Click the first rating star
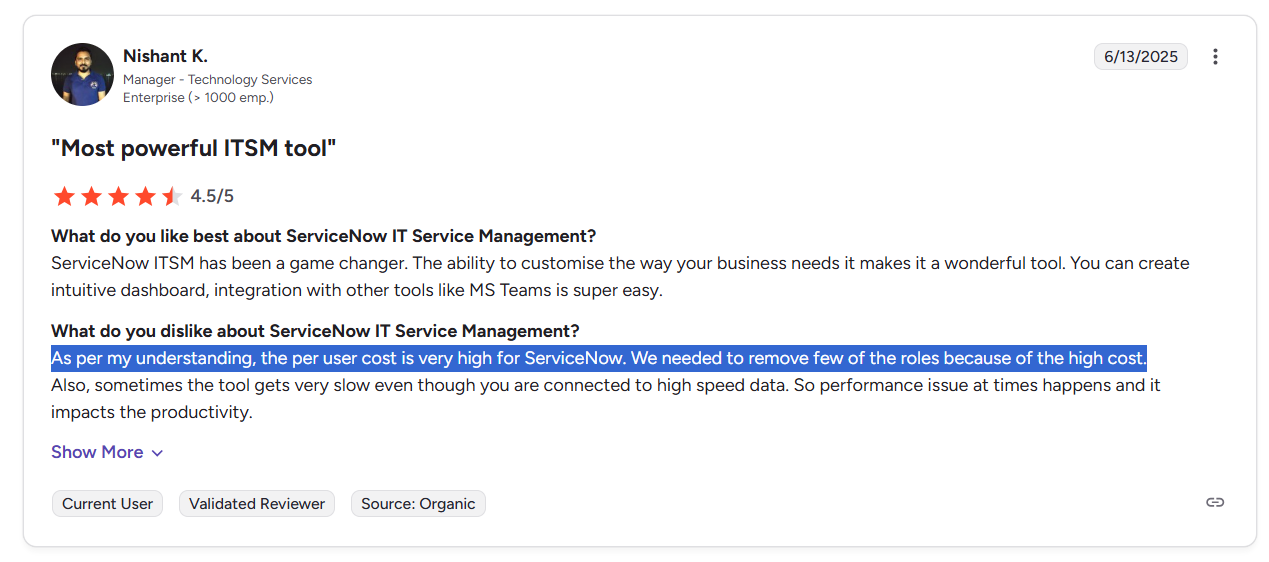Viewport: 1269px width, 562px height. pos(64,196)
